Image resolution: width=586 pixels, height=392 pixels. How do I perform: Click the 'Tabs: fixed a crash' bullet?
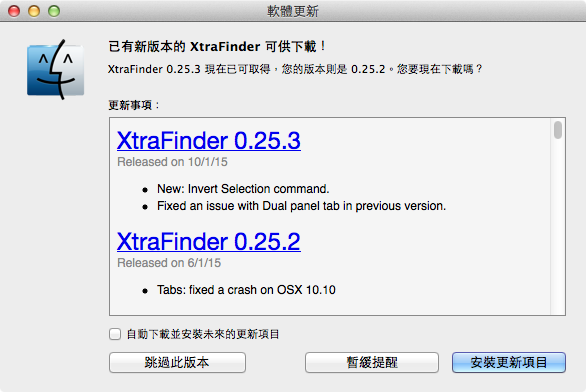coord(246,290)
